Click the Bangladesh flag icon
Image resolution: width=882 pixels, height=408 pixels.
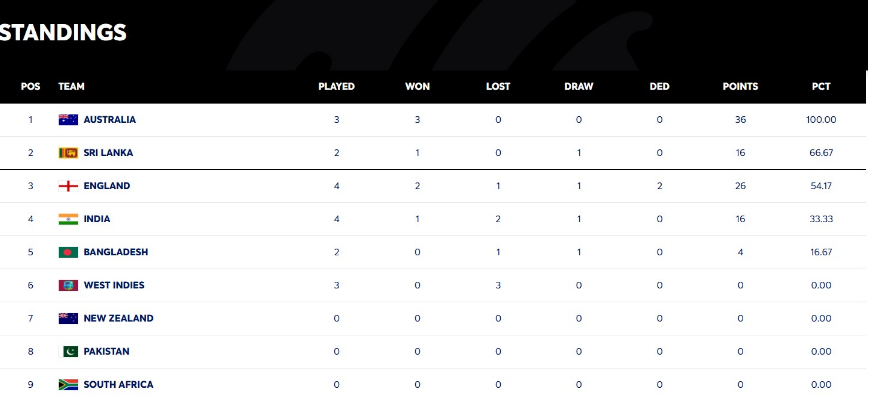[68, 252]
